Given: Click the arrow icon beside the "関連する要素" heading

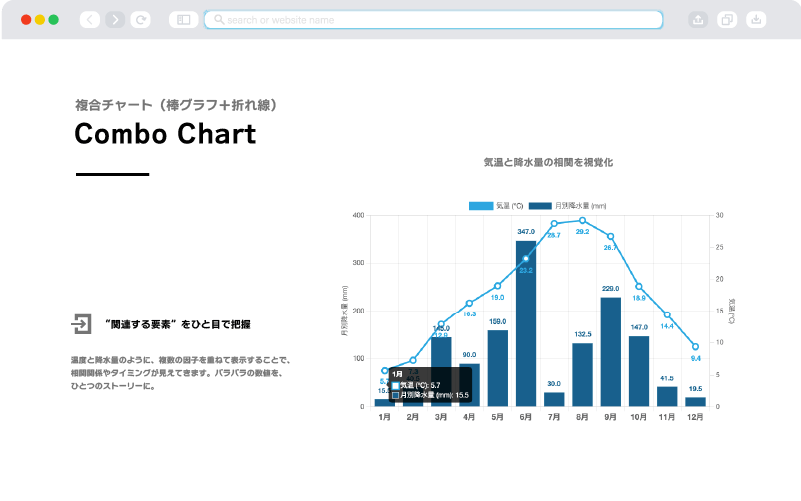Looking at the screenshot, I should [x=81, y=323].
